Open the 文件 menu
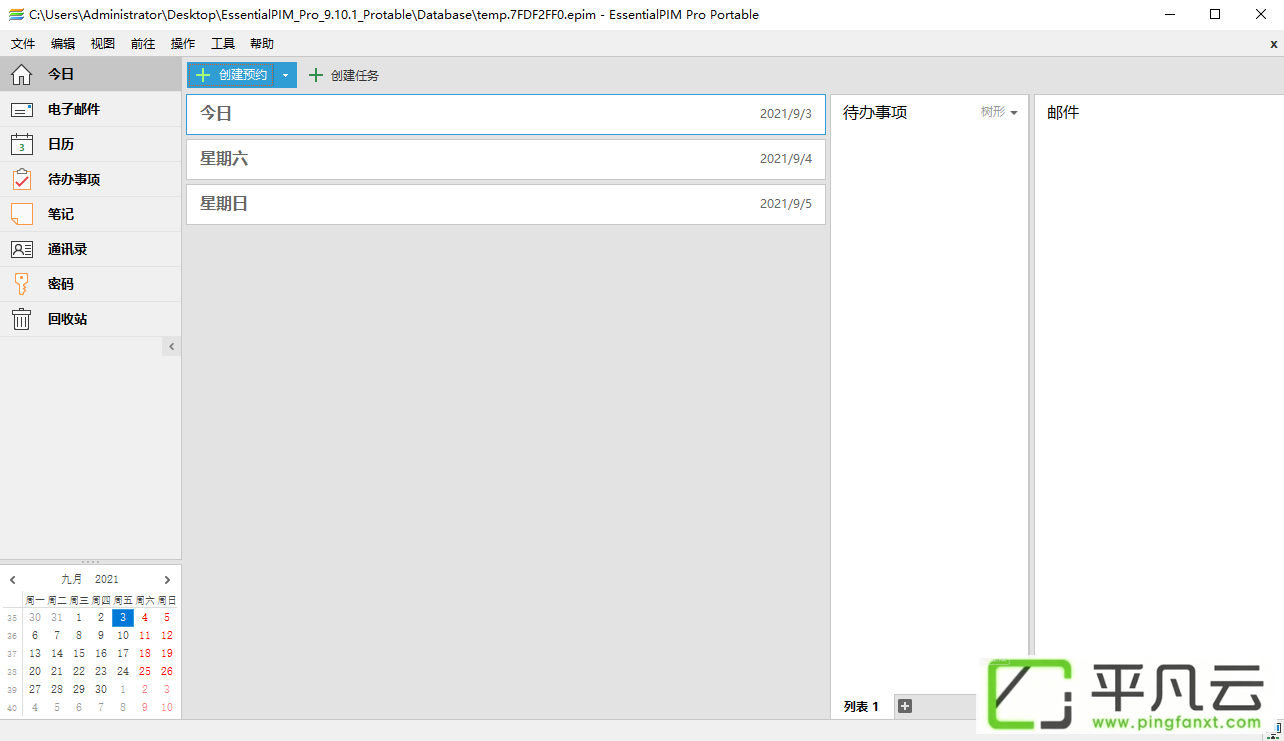 click(23, 44)
